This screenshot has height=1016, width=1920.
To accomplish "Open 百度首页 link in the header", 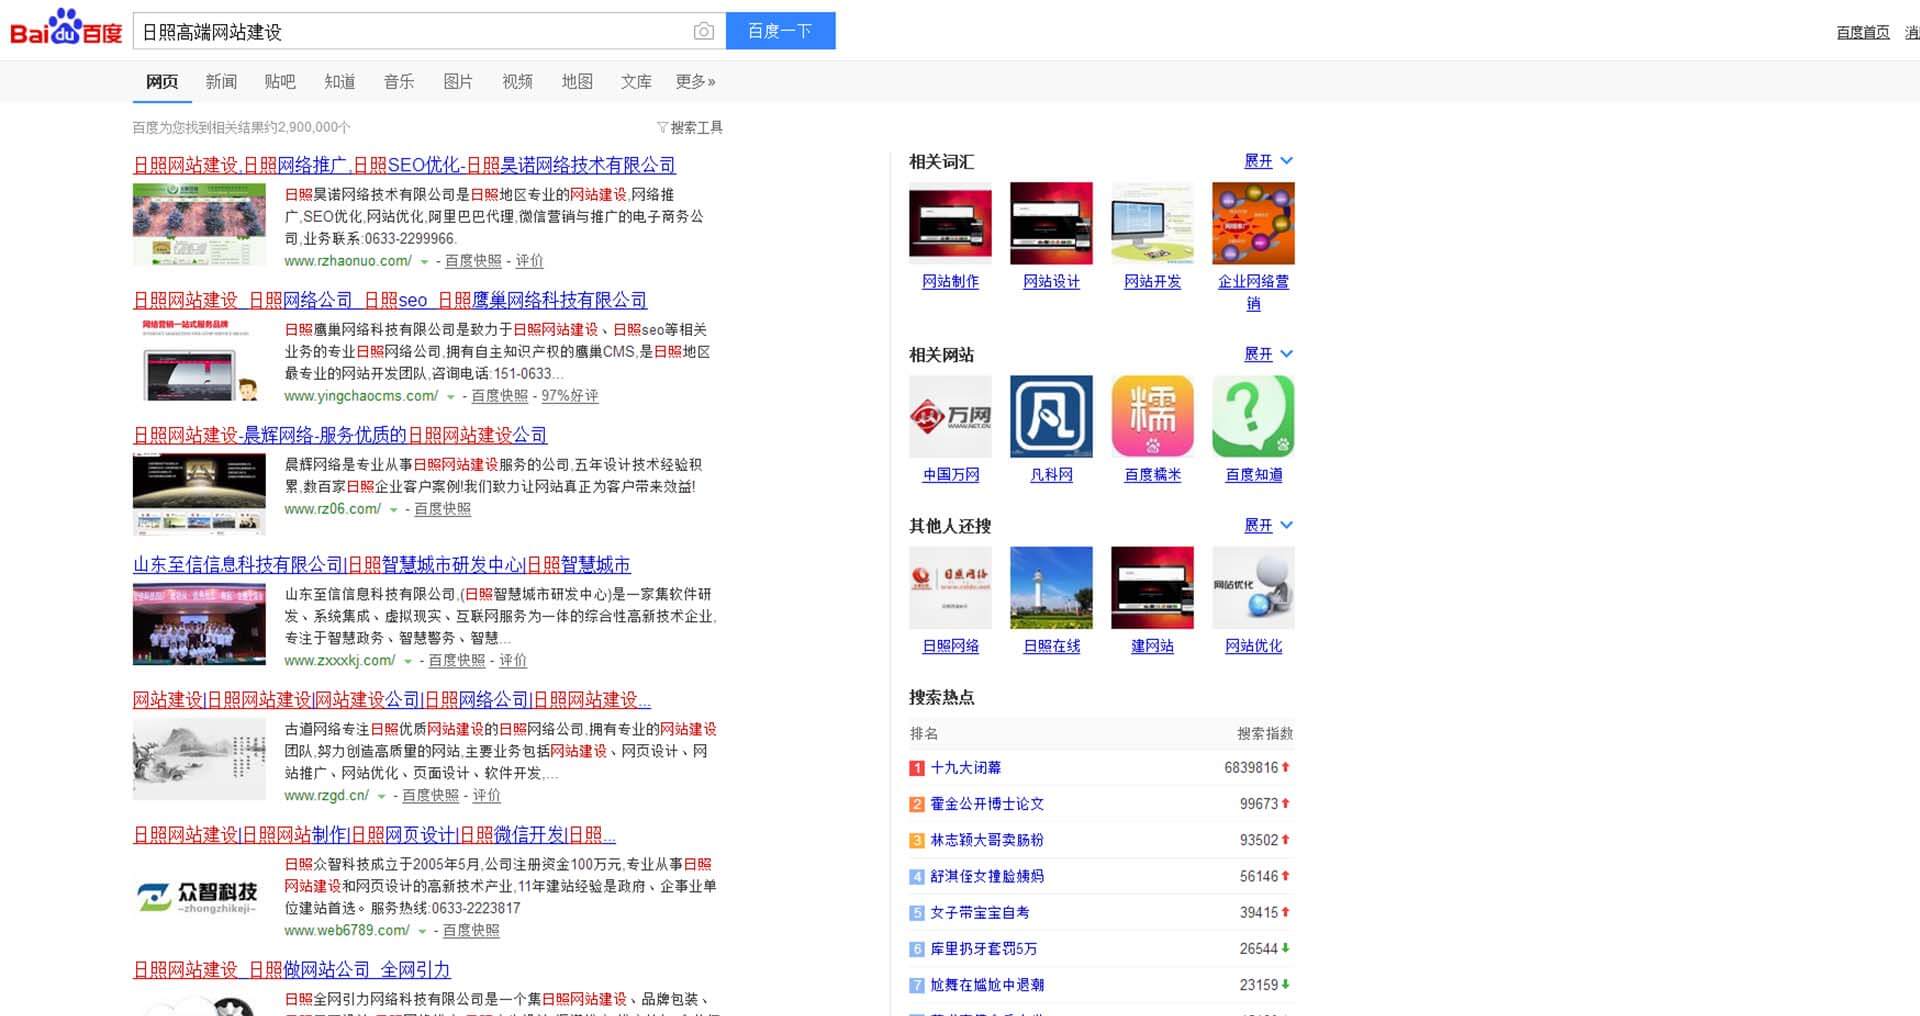I will (x=1863, y=32).
